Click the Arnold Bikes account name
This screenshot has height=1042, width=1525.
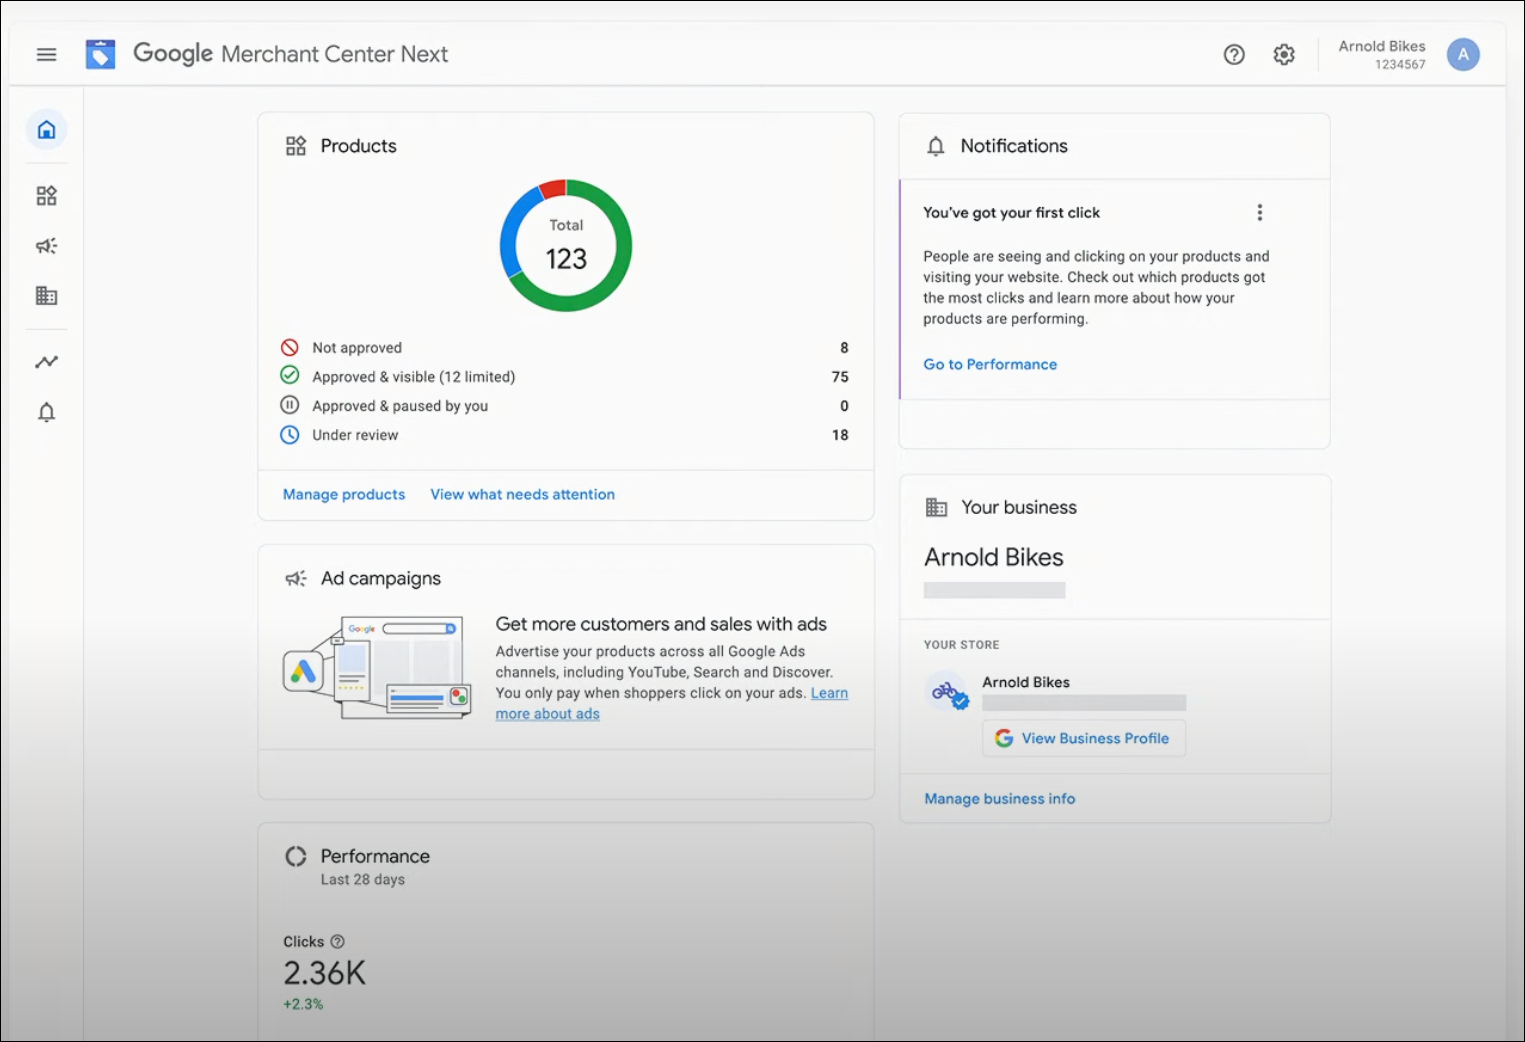pos(1382,47)
